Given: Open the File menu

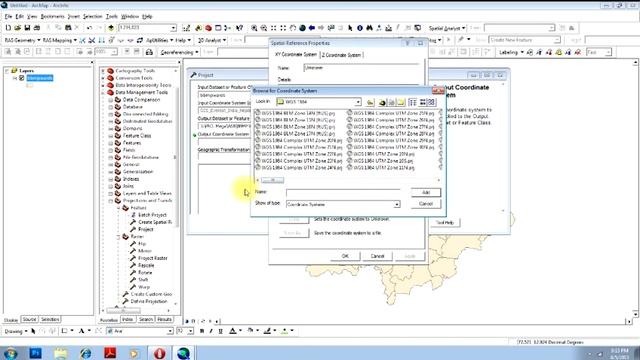Looking at the screenshot, I should [x=8, y=16].
